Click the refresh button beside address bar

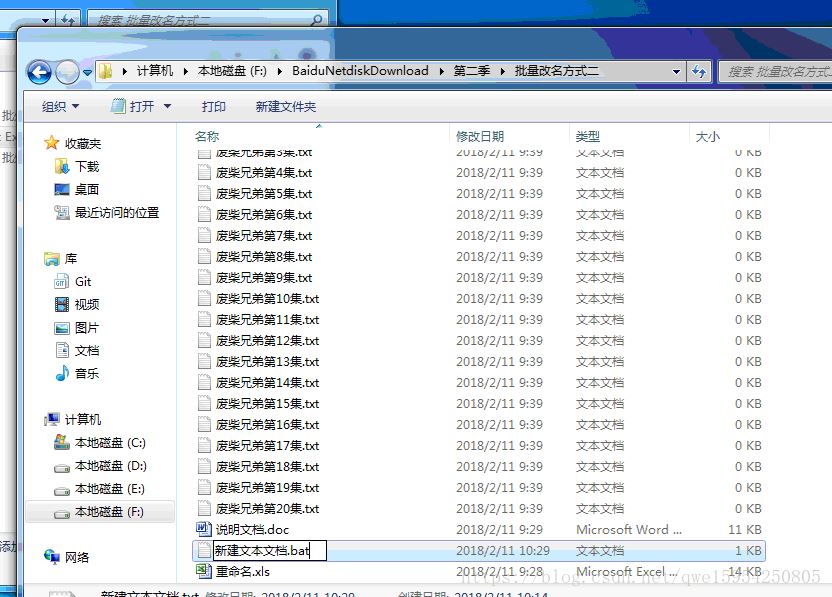[699, 72]
